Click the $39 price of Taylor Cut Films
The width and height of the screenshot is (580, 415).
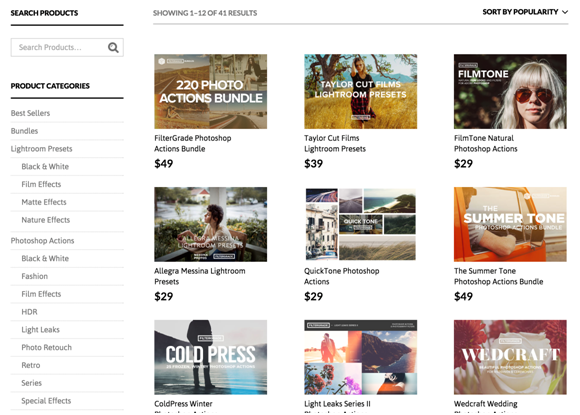point(313,163)
